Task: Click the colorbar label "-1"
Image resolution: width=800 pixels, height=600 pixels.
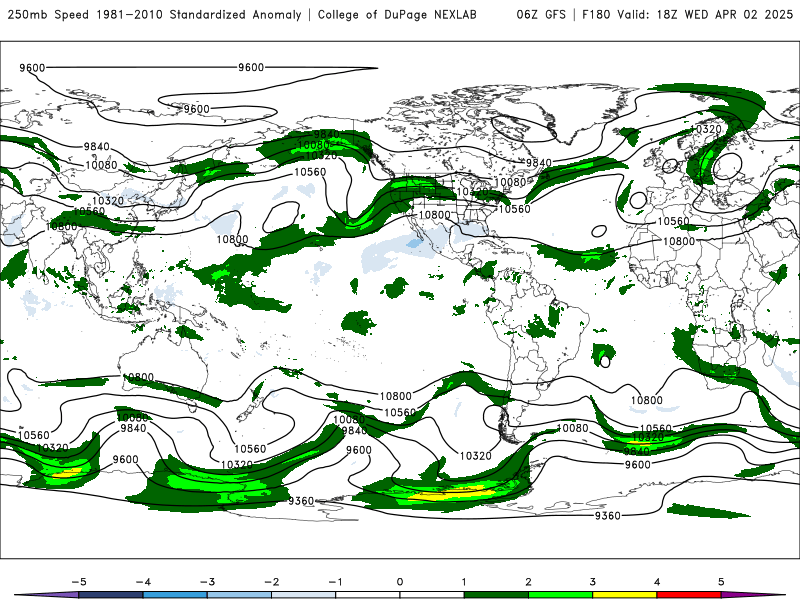Action: coord(335,582)
